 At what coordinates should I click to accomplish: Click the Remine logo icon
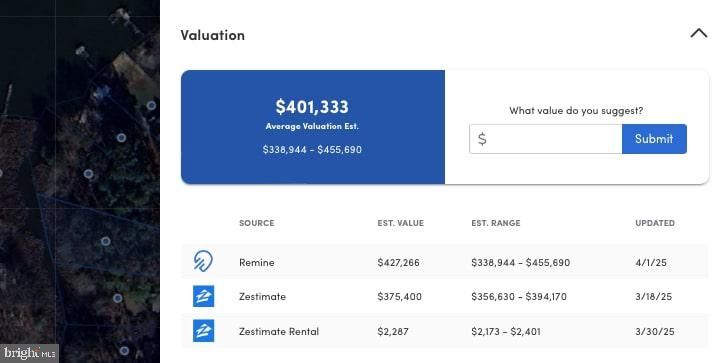203,261
